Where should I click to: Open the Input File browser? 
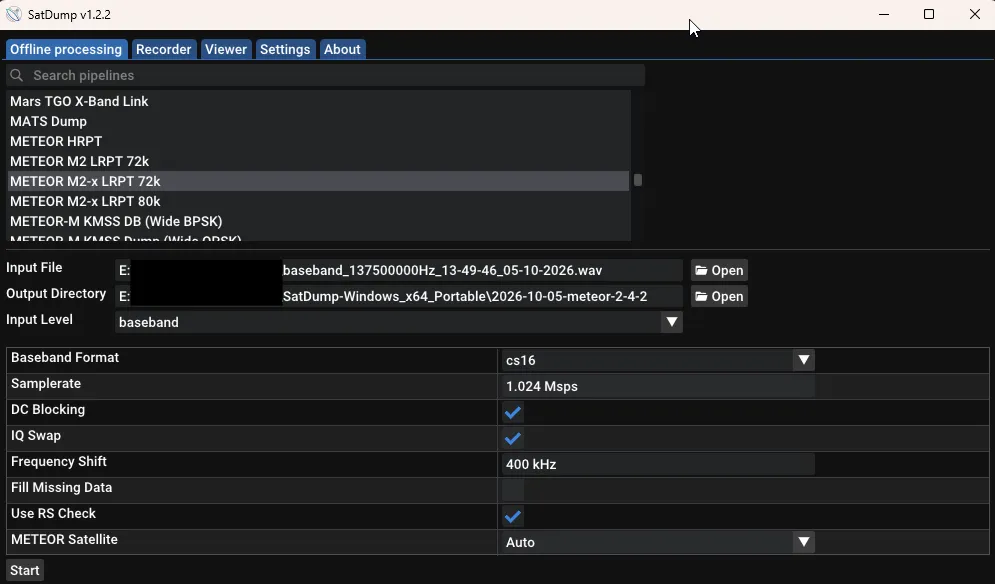point(719,270)
